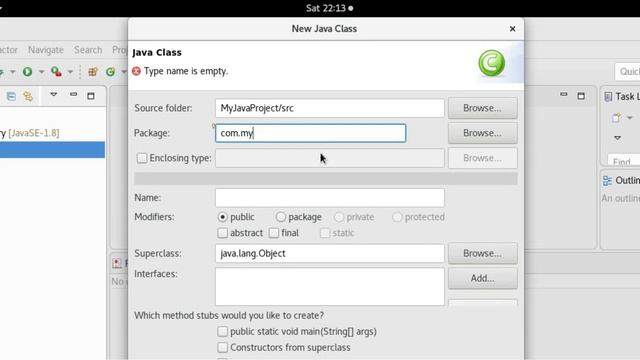This screenshot has width=640, height=360.
Task: Open the partially visible Refactor menu
Action: [9, 50]
